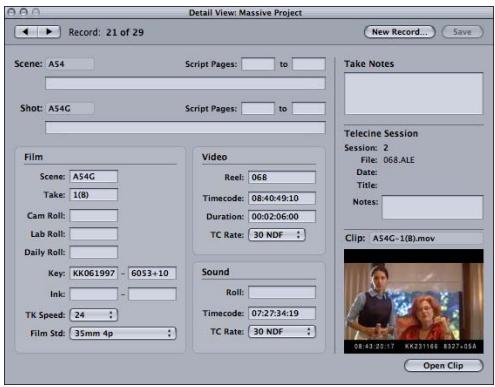The height and width of the screenshot is (387, 495).
Task: Go to the next record arrow
Action: click(x=49, y=32)
